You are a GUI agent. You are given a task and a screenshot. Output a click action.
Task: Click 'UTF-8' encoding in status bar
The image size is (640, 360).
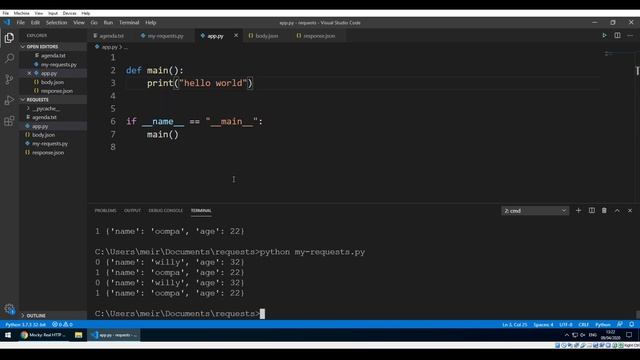566,324
